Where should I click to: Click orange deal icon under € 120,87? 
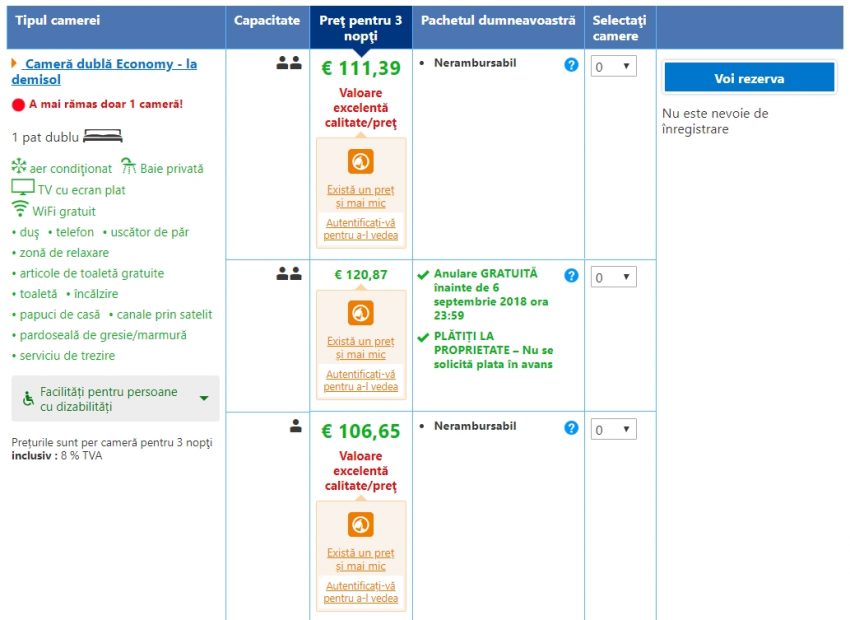coord(361,313)
